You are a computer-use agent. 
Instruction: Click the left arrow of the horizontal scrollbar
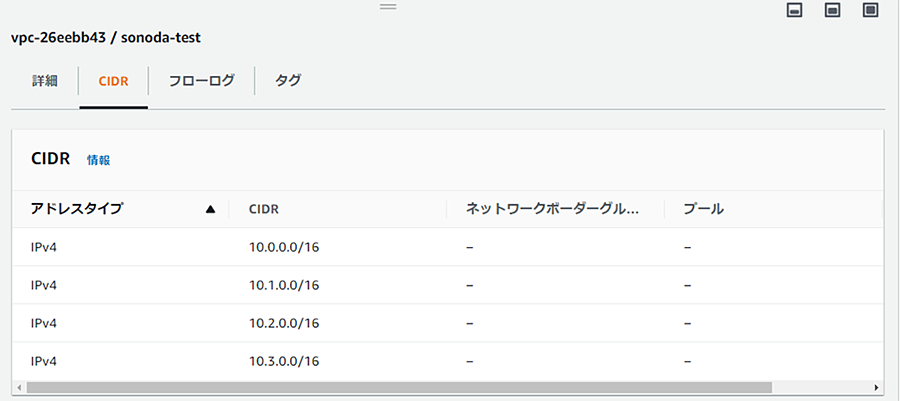[x=20, y=387]
